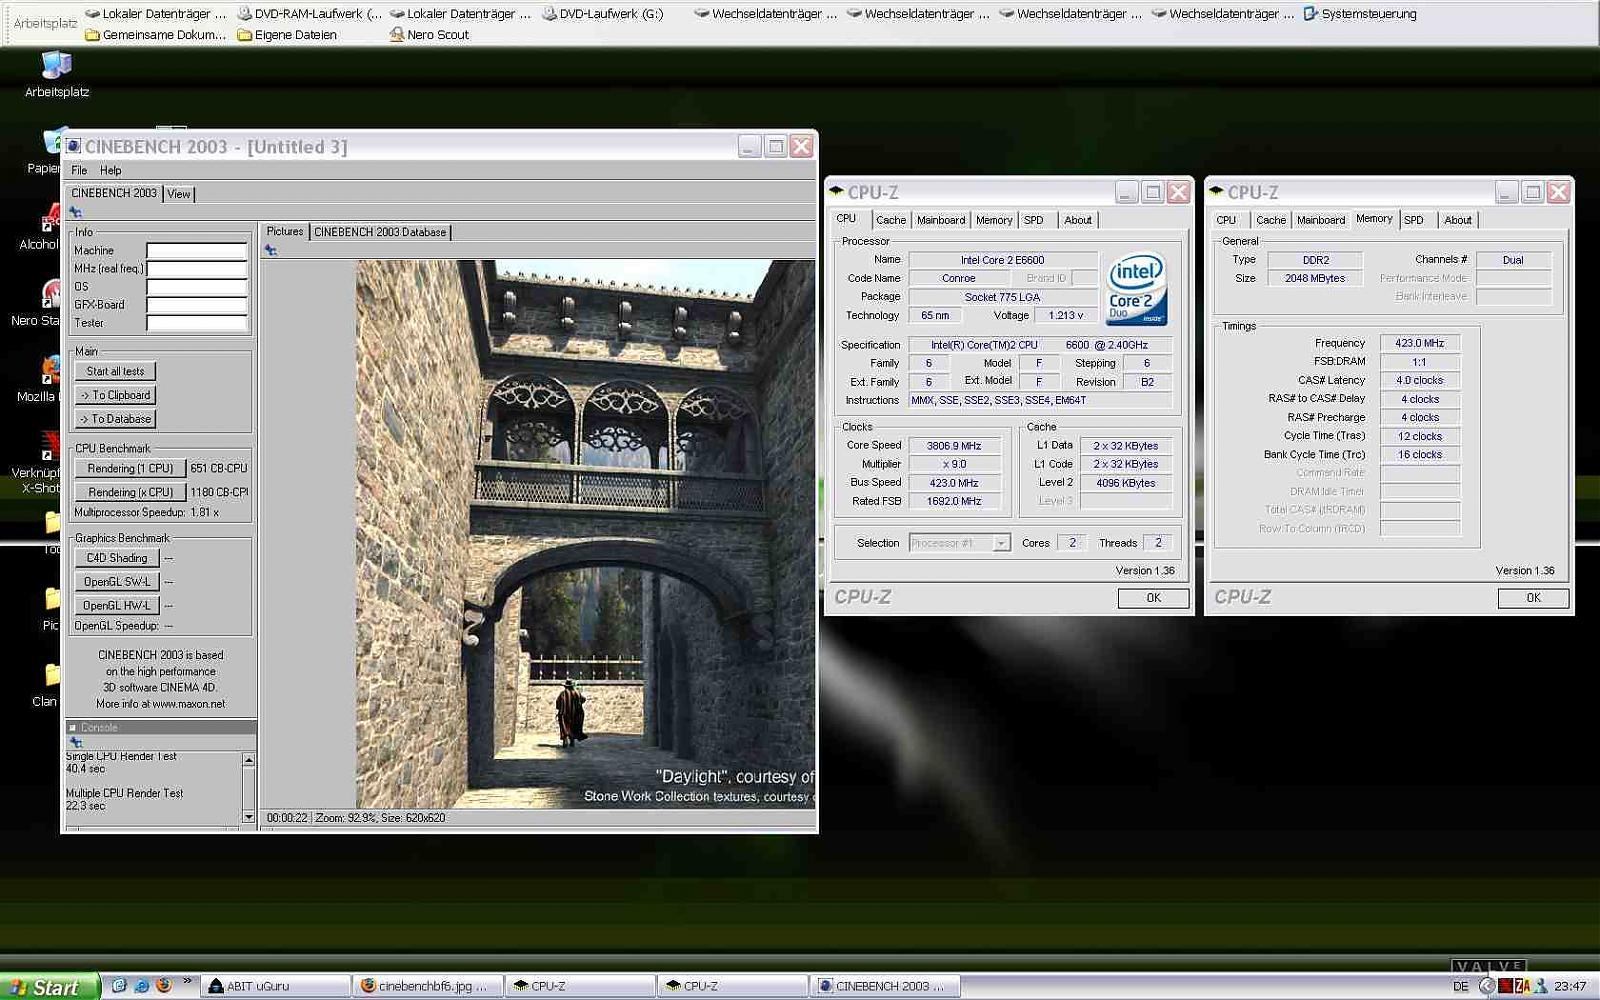Open the File menu in CINEBENCH
Viewport: 1600px width, 1000px height.
point(79,170)
